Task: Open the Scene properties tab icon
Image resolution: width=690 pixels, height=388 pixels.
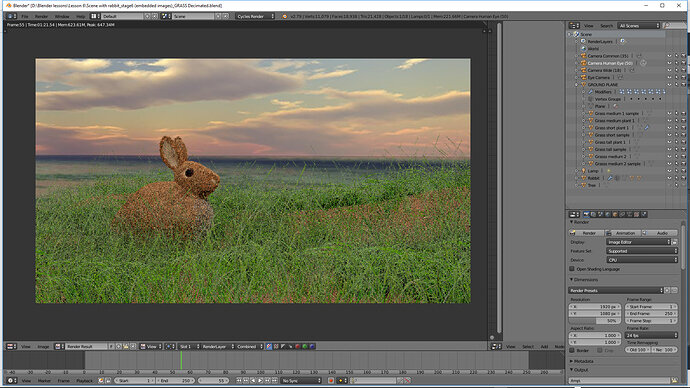Action: tap(601, 214)
